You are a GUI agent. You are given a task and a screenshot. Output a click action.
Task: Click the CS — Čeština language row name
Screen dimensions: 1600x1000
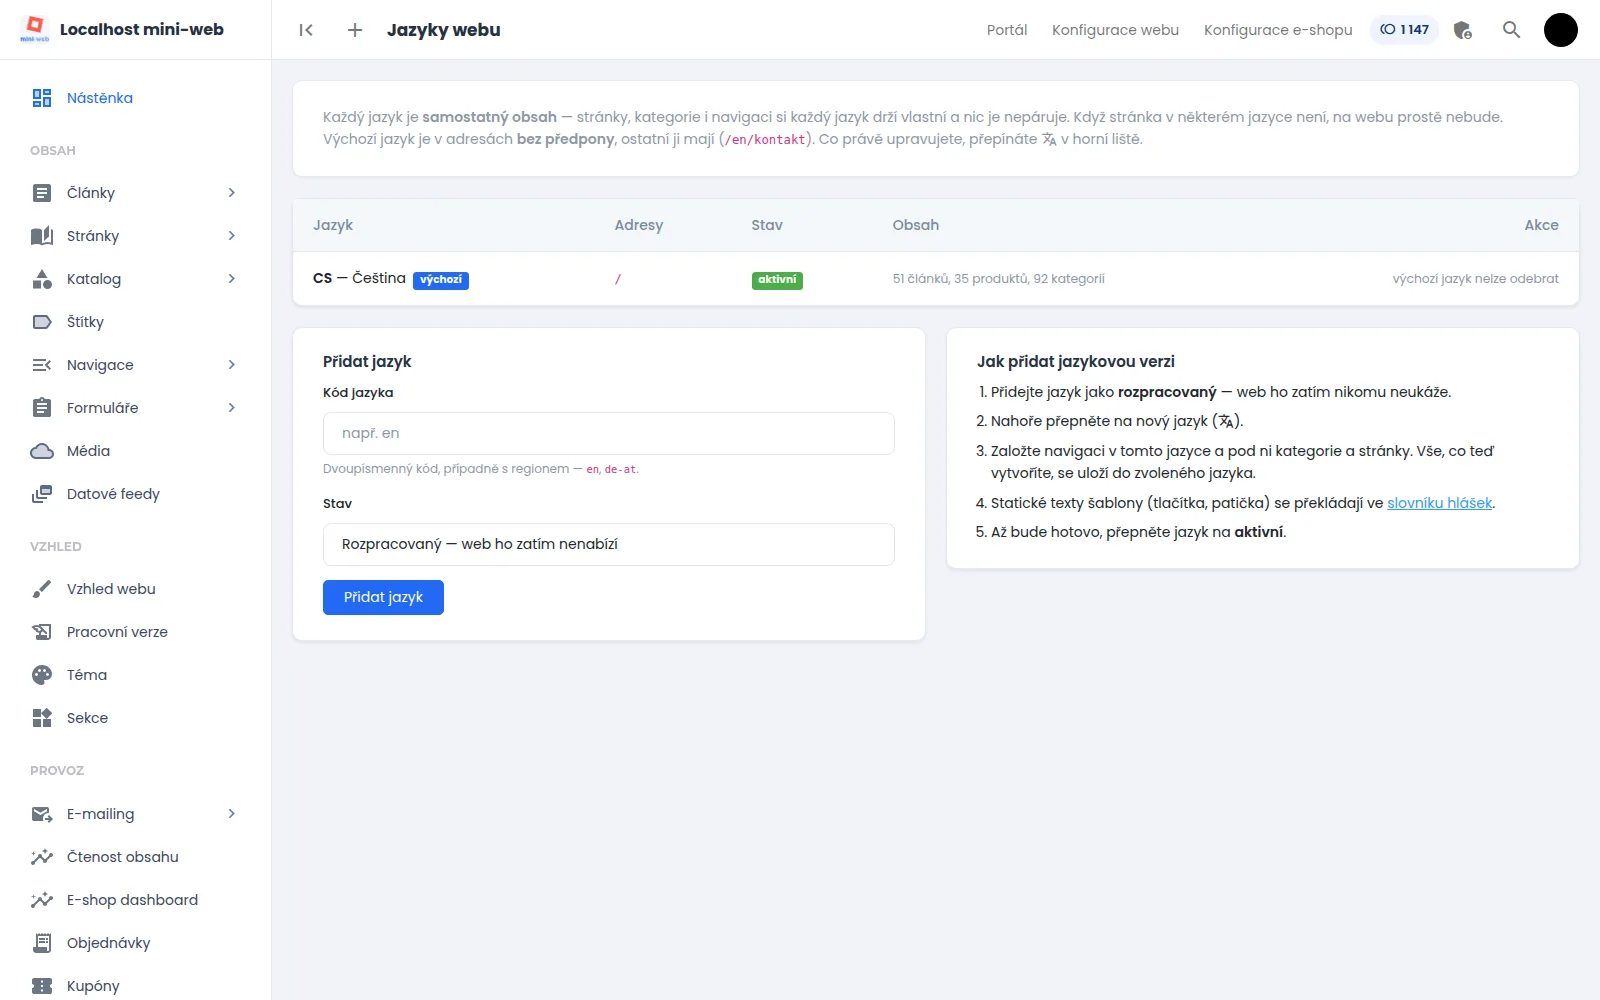[x=359, y=278]
